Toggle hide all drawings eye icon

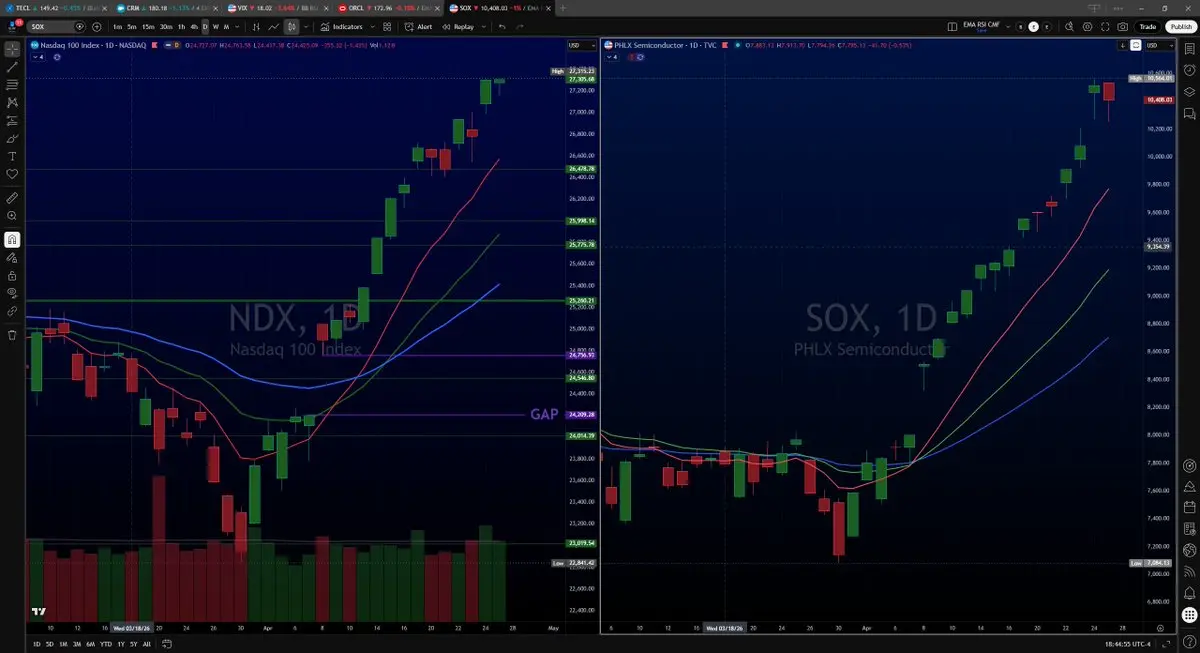coord(14,293)
